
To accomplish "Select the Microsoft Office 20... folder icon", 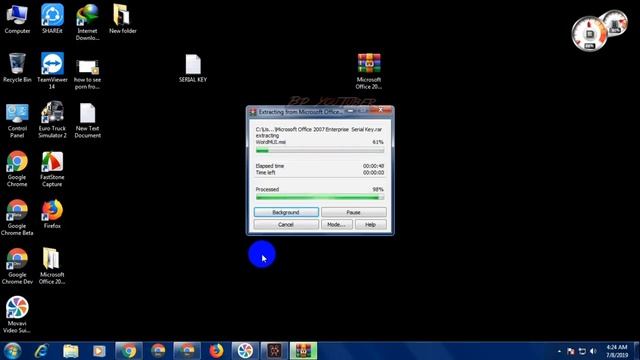I will pyautogui.click(x=52, y=266).
